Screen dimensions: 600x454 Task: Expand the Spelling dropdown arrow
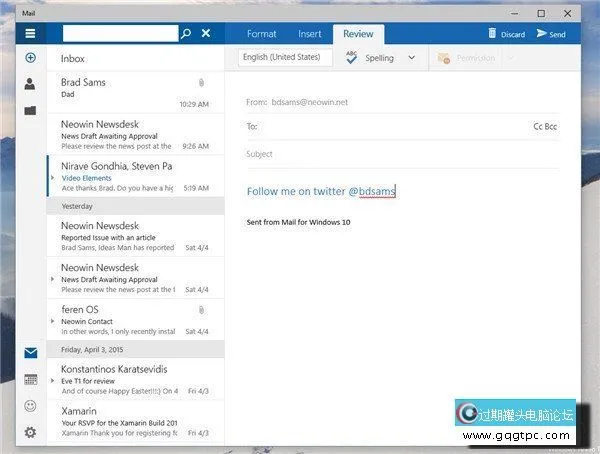tap(412, 58)
